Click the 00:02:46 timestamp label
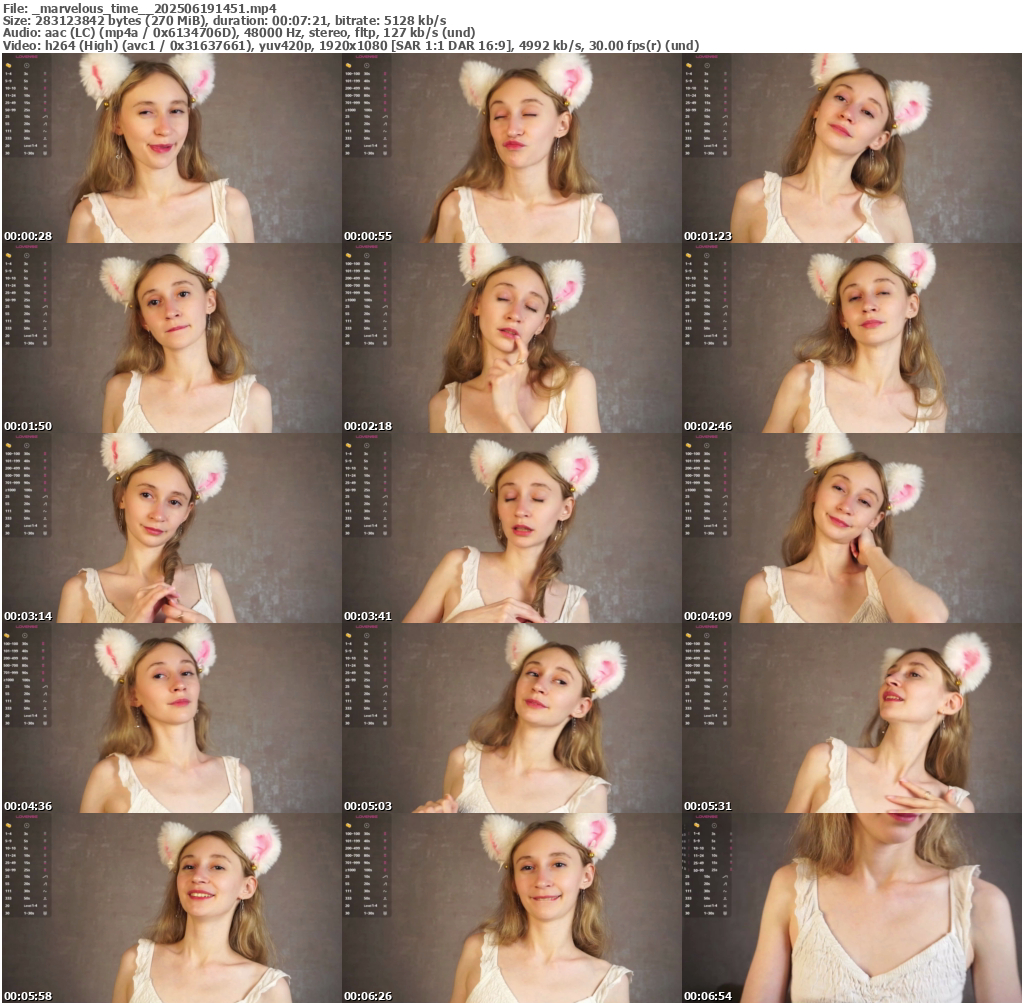 708,426
